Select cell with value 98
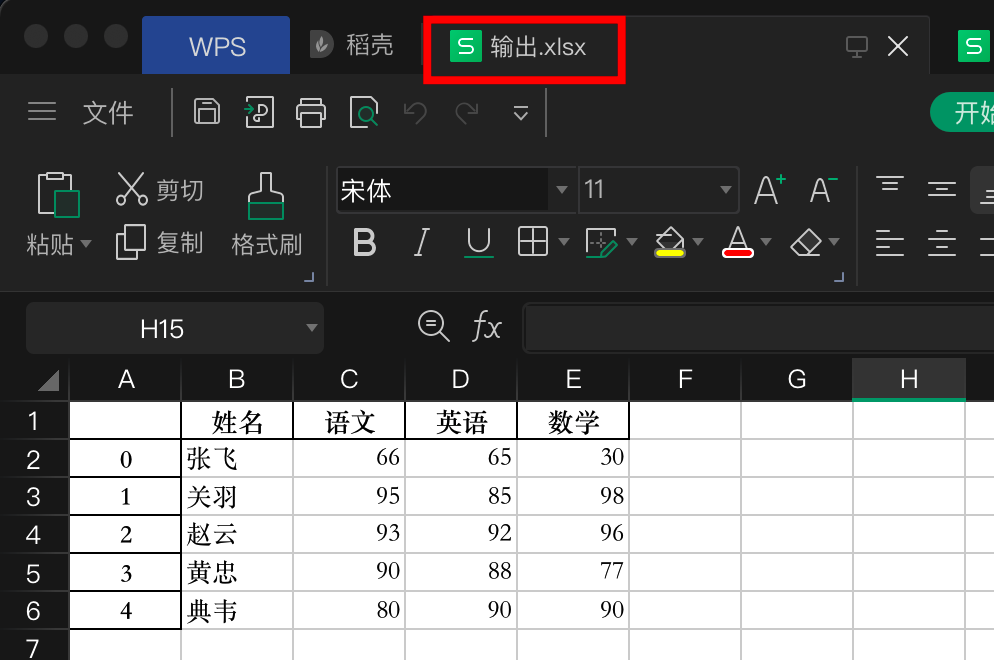 (573, 496)
